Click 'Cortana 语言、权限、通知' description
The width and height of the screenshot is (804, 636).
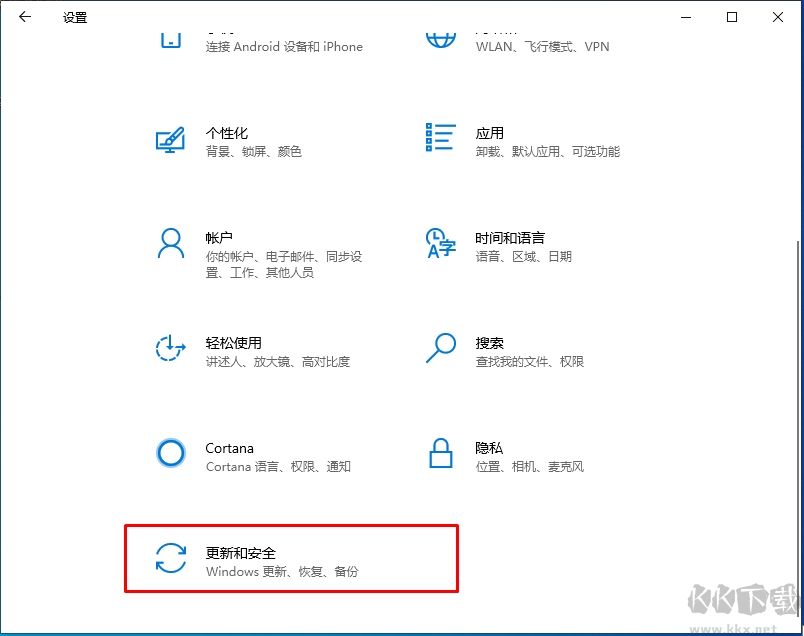(278, 467)
